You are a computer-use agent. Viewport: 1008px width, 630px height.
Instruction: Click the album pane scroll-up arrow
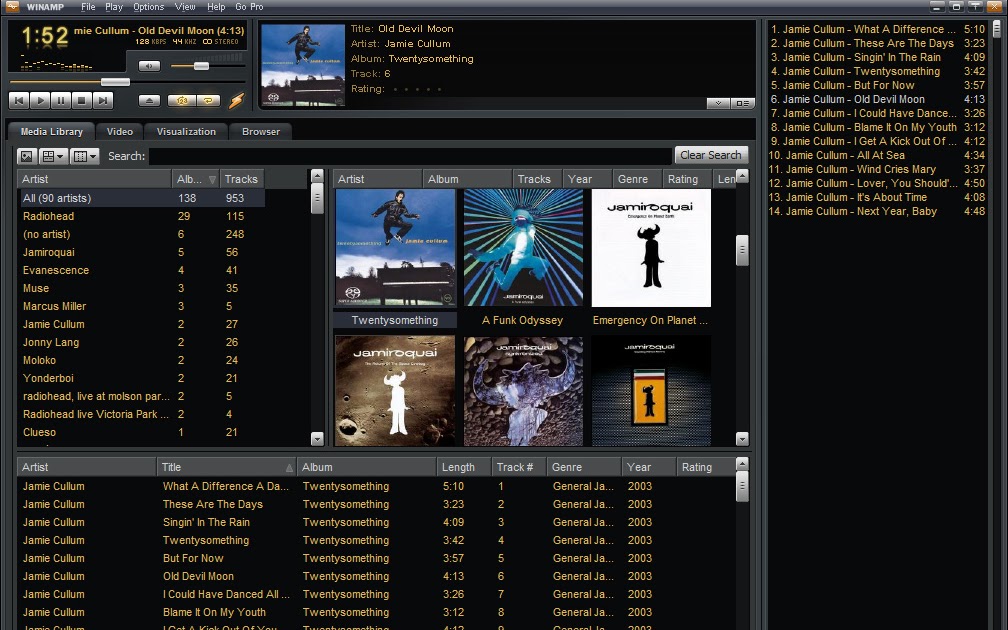pyautogui.click(x=742, y=176)
